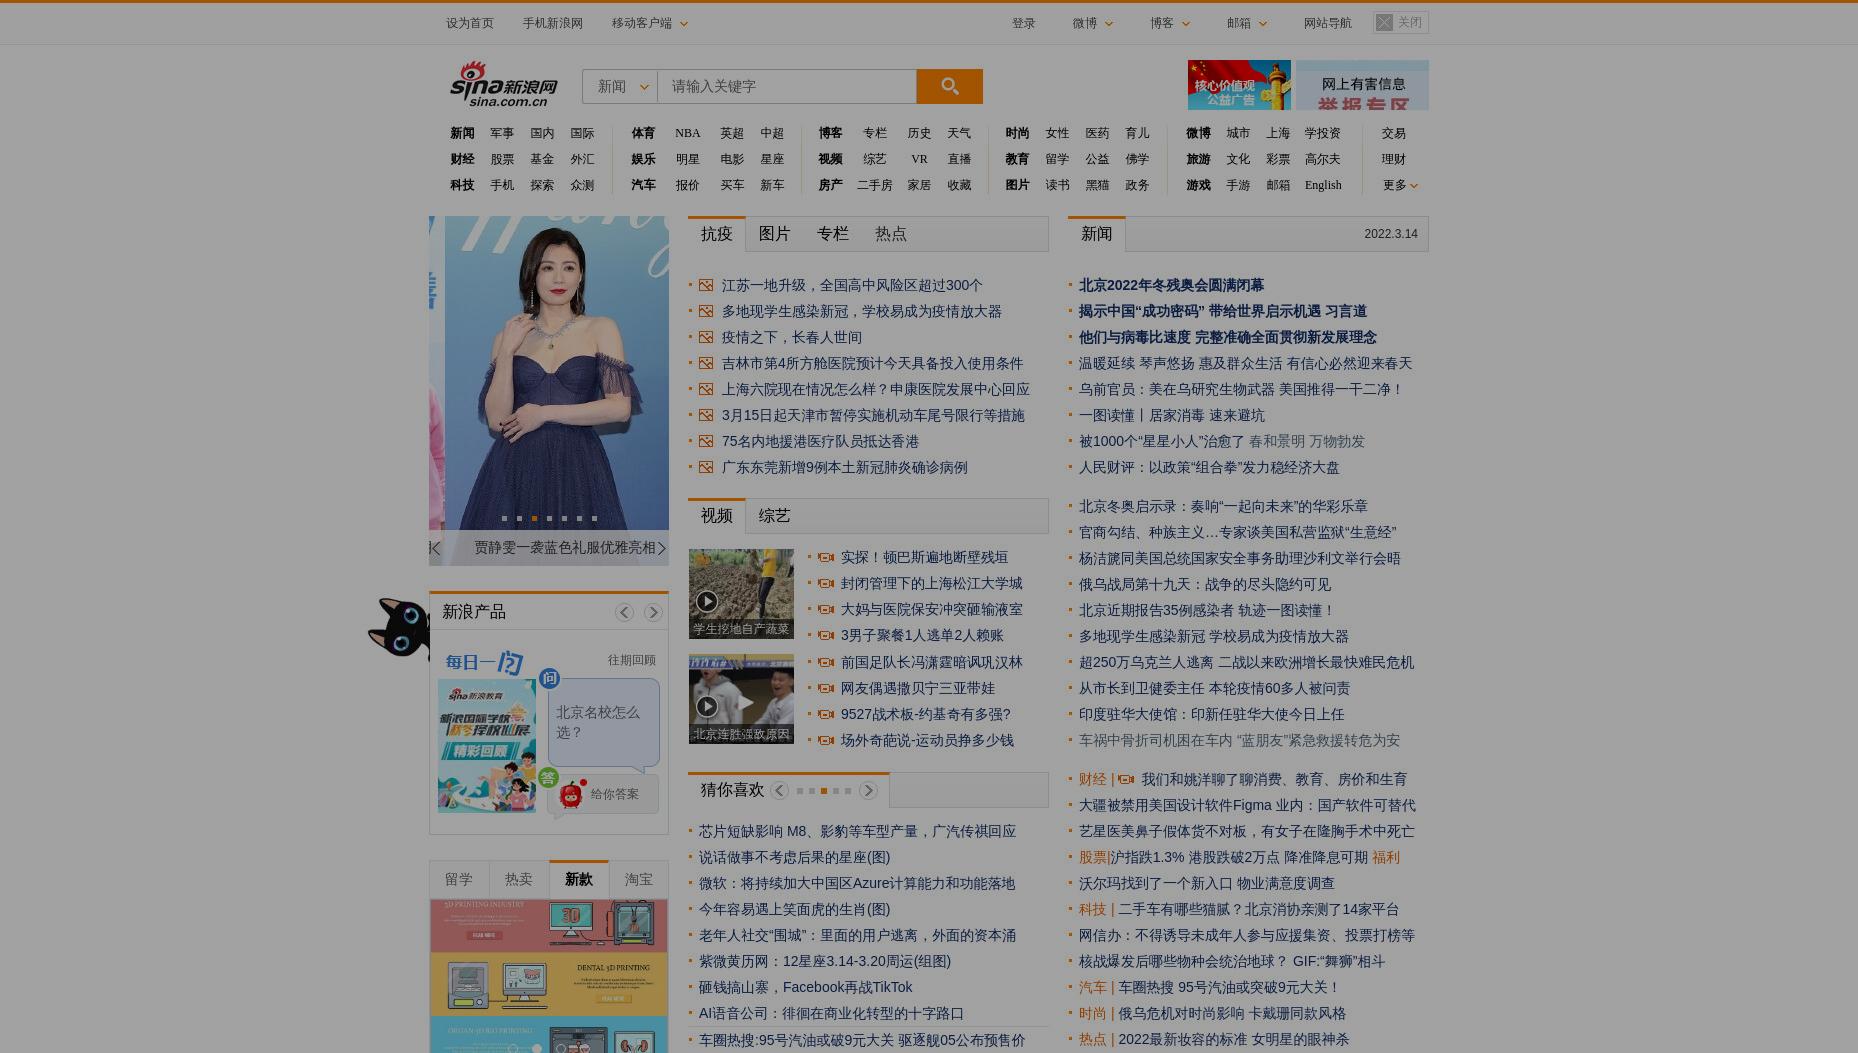The image size is (1858, 1053).
Task: Open the 网上有害信息举报专区 banner
Action: coord(1362,85)
